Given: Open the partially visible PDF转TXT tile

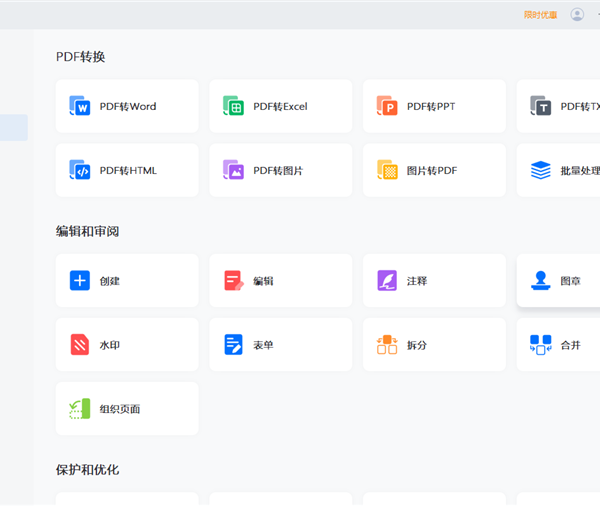Looking at the screenshot, I should tap(564, 107).
